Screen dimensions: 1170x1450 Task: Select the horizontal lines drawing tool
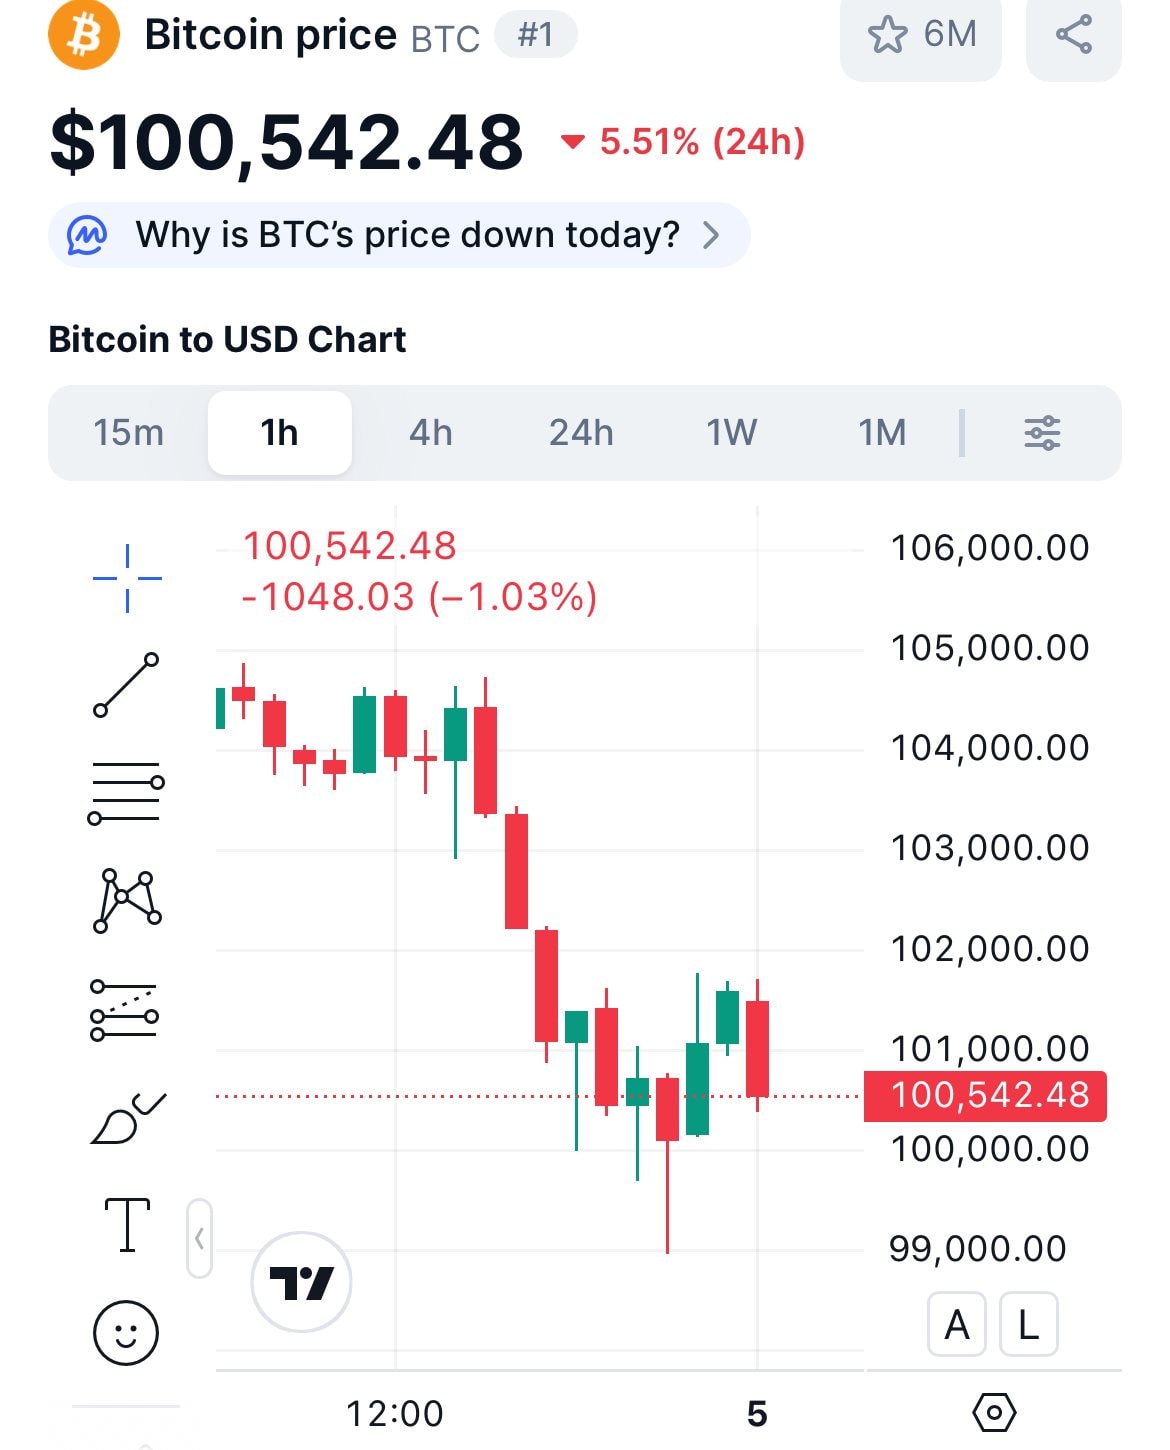(128, 790)
